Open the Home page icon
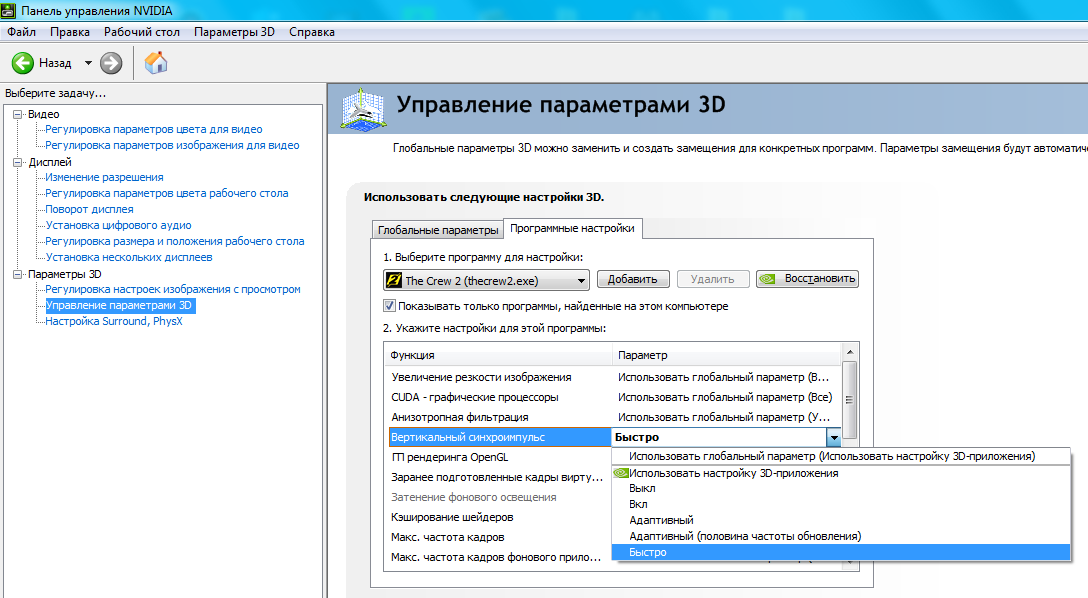 (156, 63)
